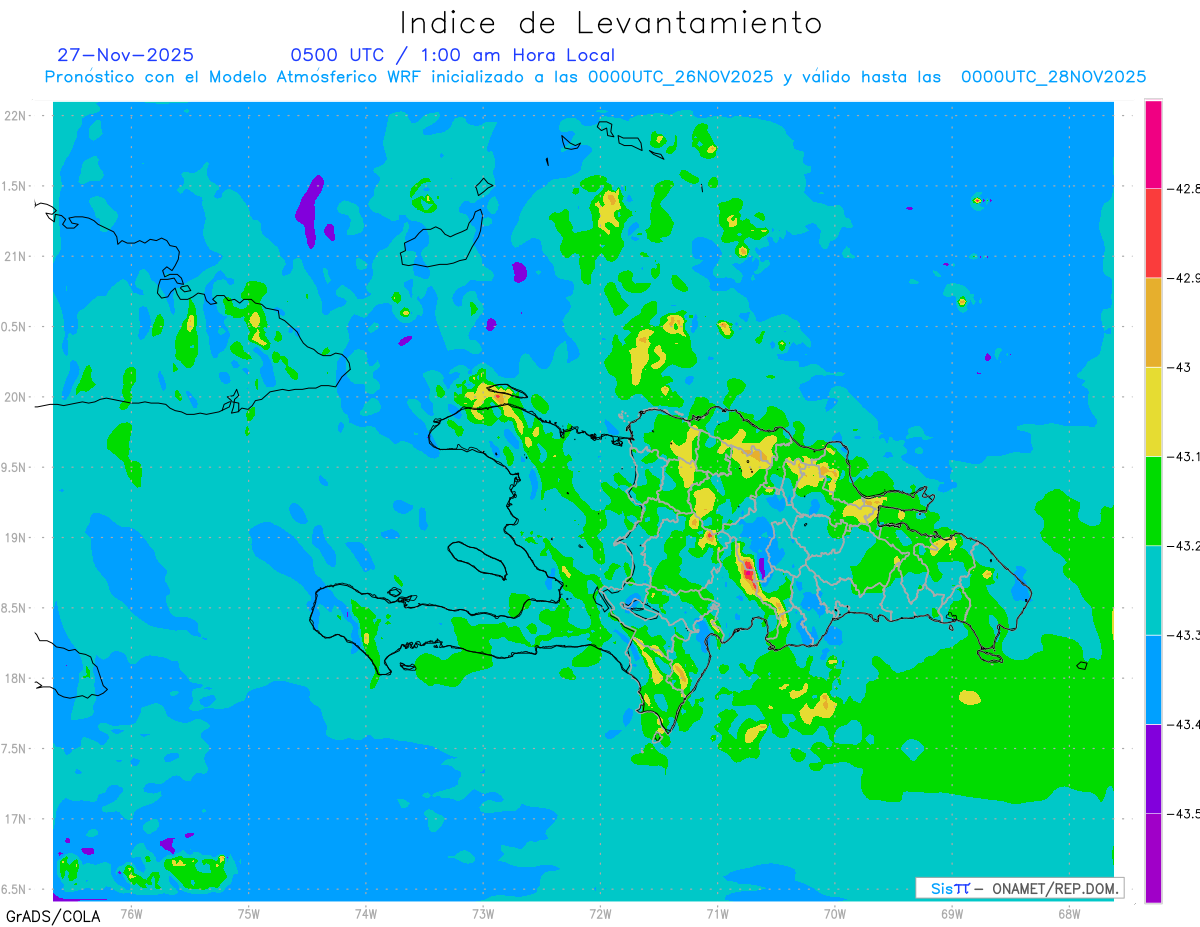Viewport: 1200px width, 927px height.
Task: Click latitude label '22N'
Action: point(16,115)
